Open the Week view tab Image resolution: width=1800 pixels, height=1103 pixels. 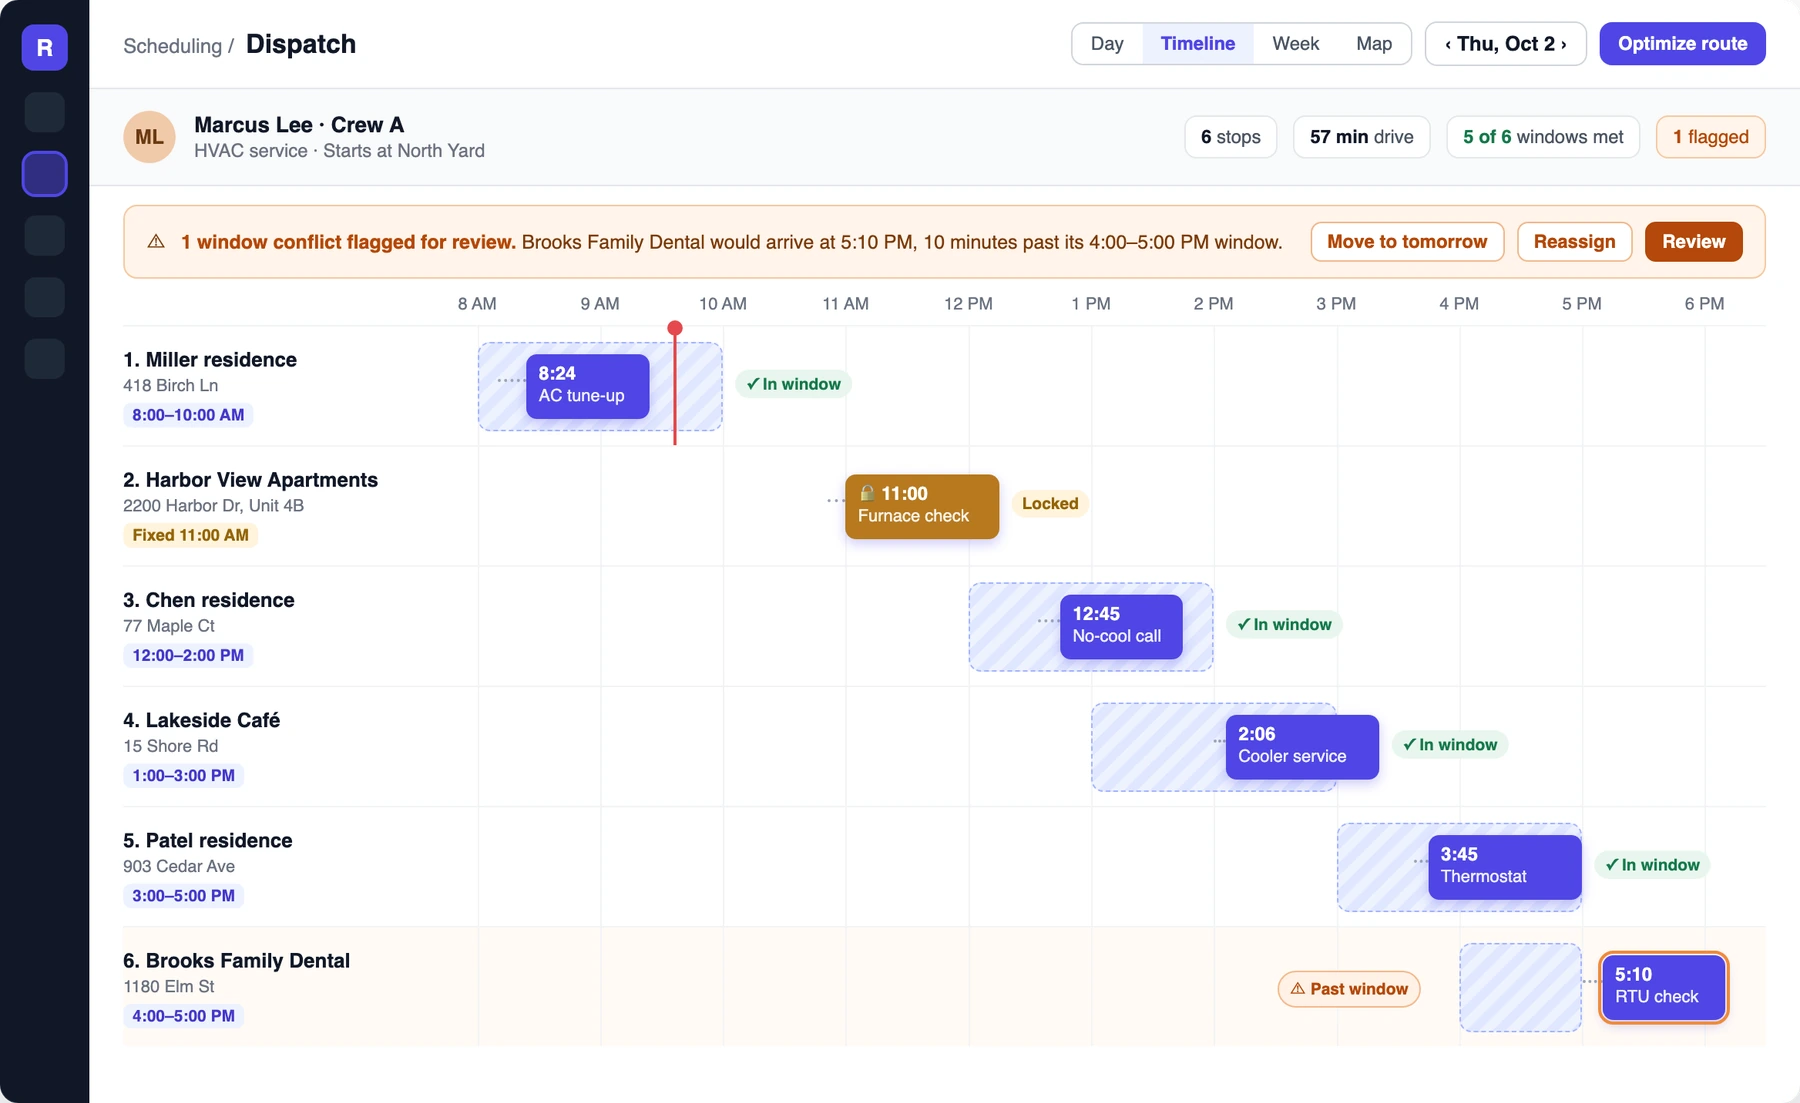[1295, 44]
